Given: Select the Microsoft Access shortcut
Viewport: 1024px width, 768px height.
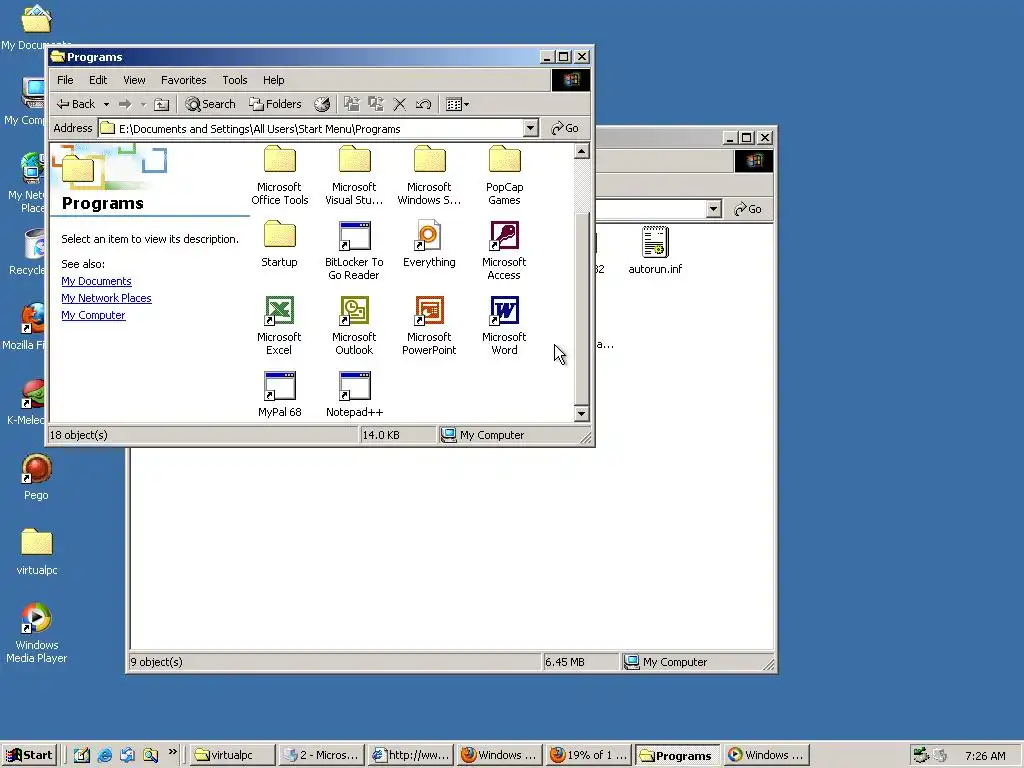Looking at the screenshot, I should 504,251.
